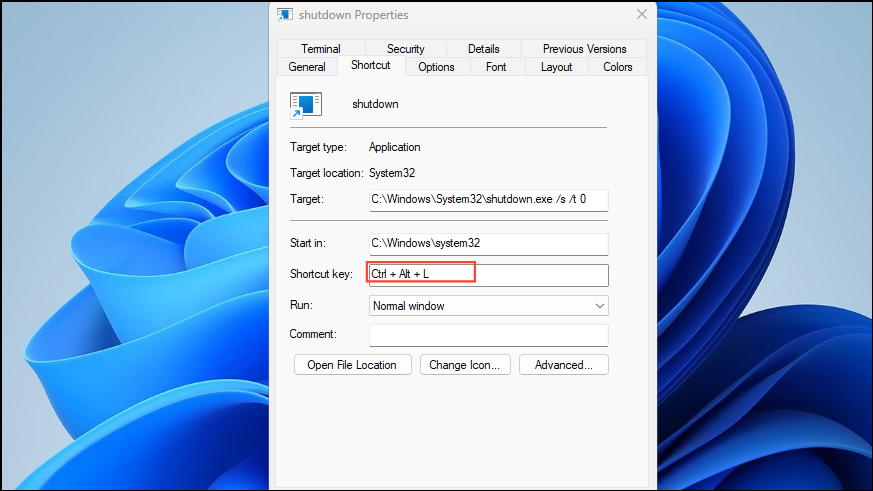Switch to the Terminal tab
This screenshot has height=491, width=873.
321,49
